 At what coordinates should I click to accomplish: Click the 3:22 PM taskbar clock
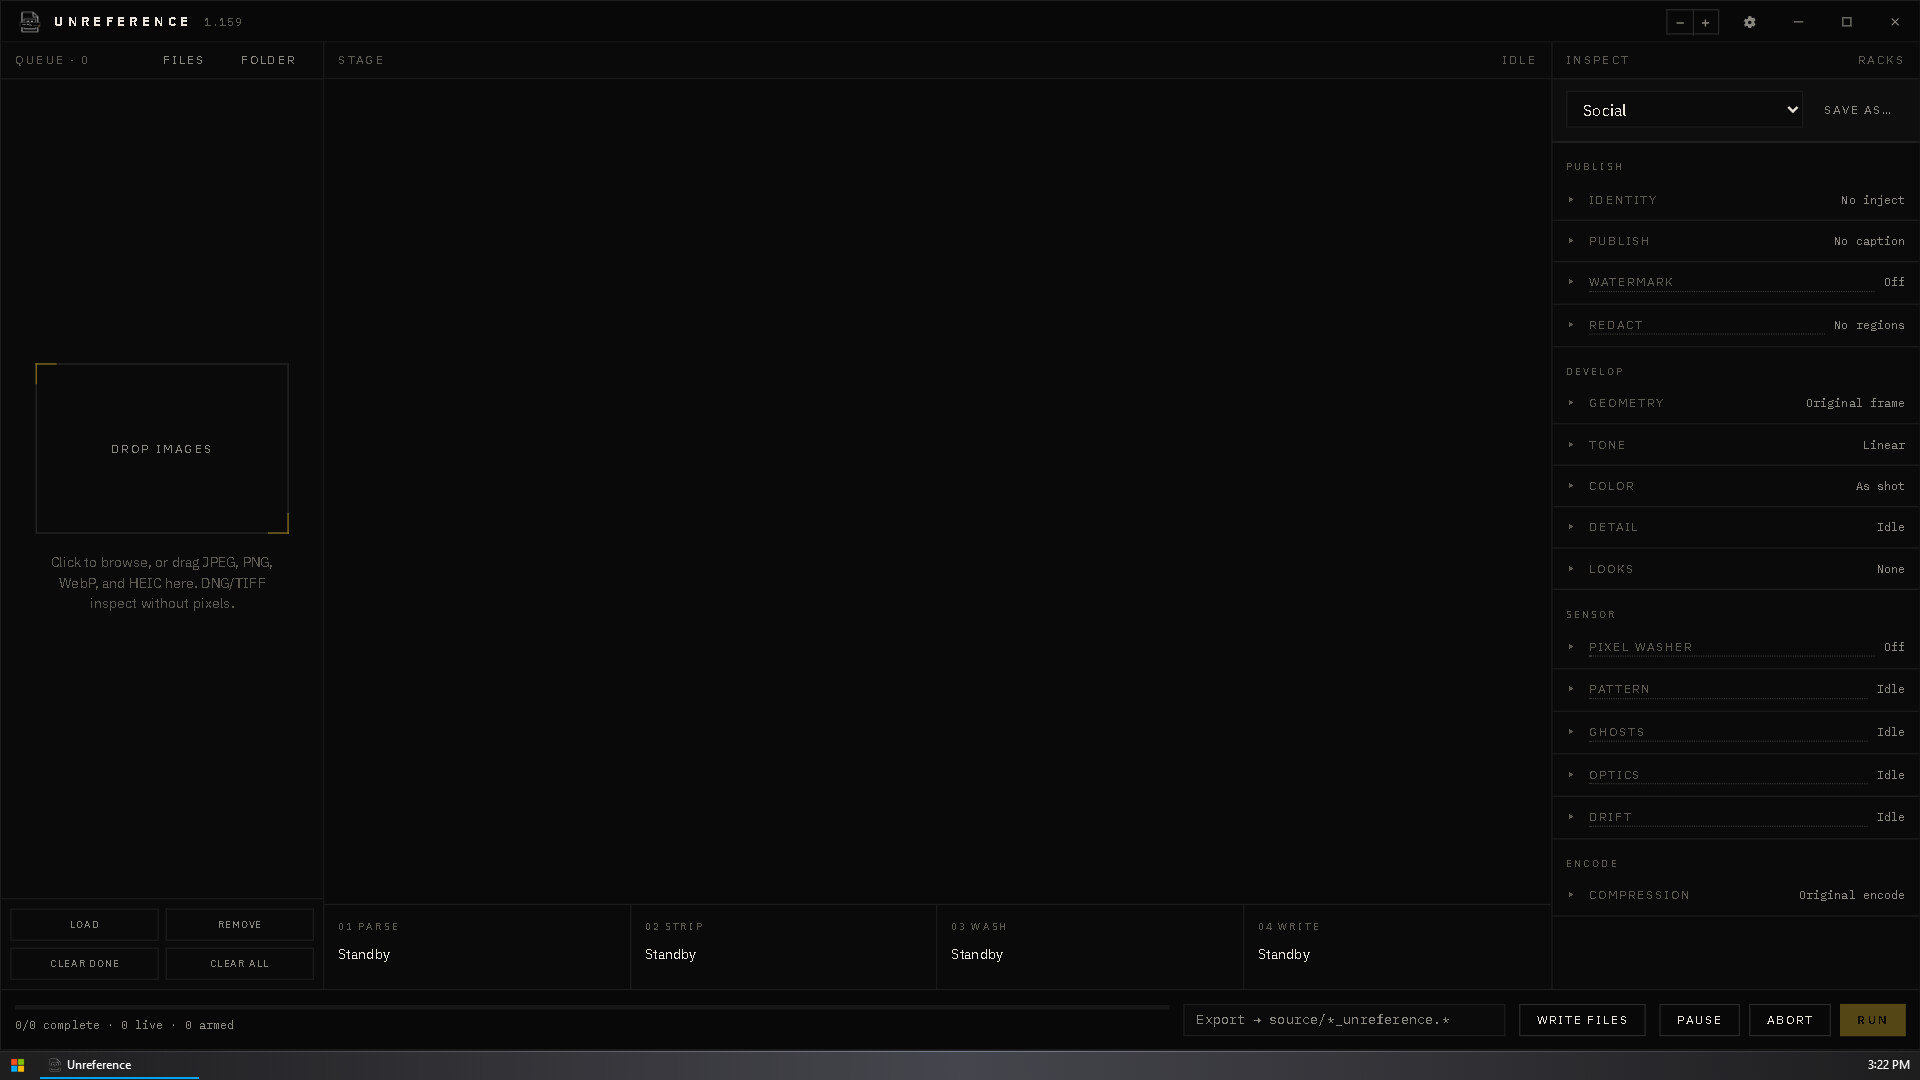pyautogui.click(x=1888, y=1065)
